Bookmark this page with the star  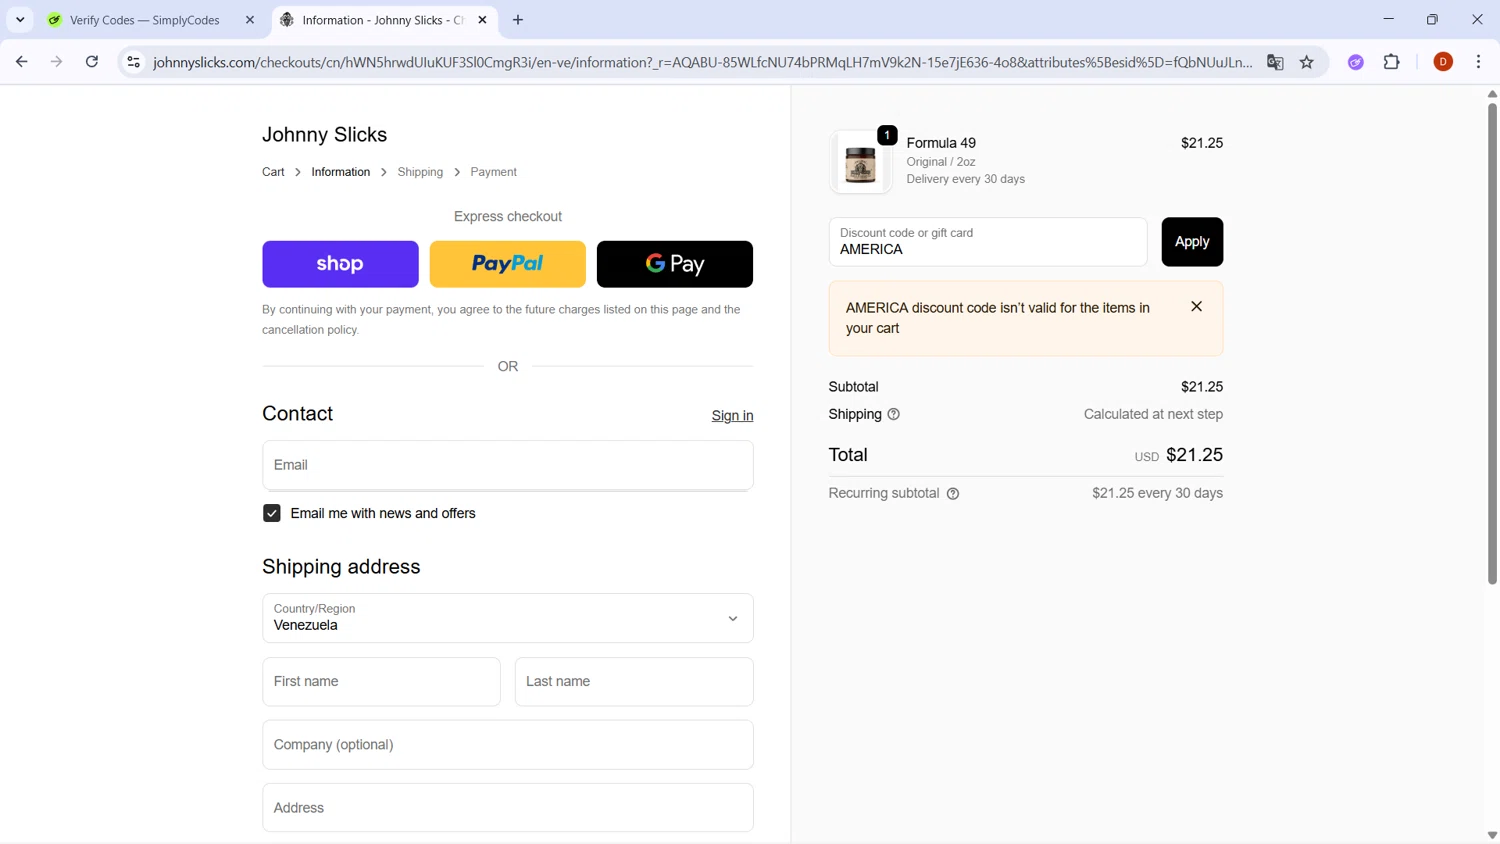coord(1307,62)
